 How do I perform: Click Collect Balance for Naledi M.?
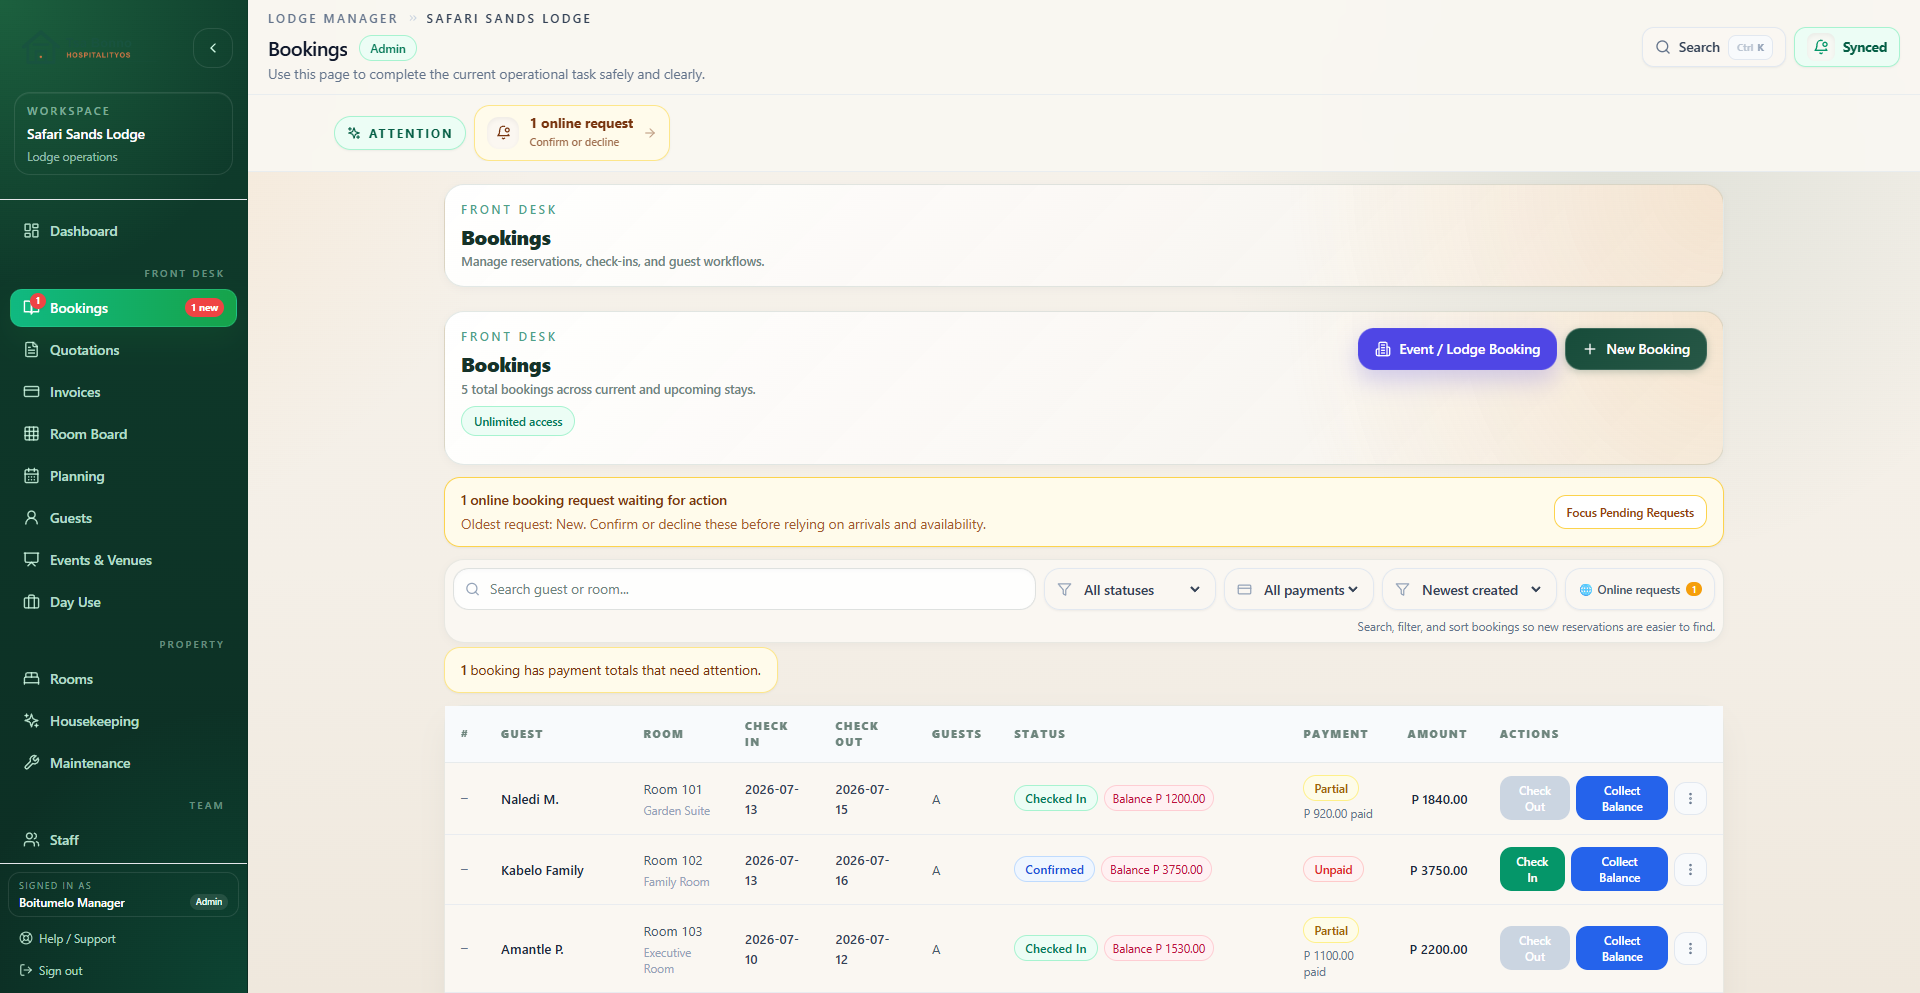(1622, 798)
